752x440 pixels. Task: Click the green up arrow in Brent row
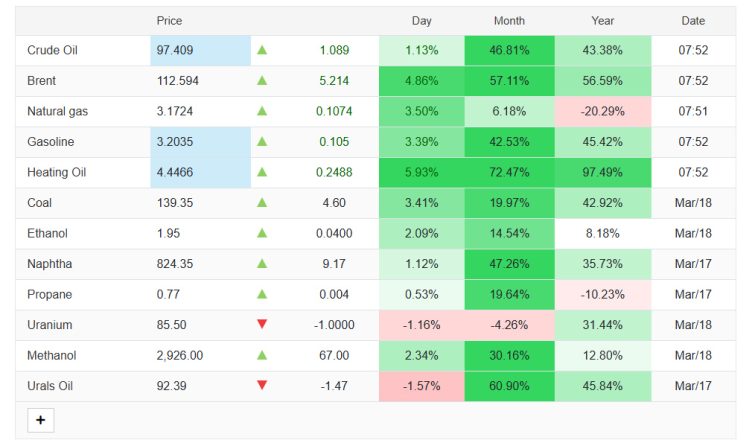pyautogui.click(x=262, y=81)
